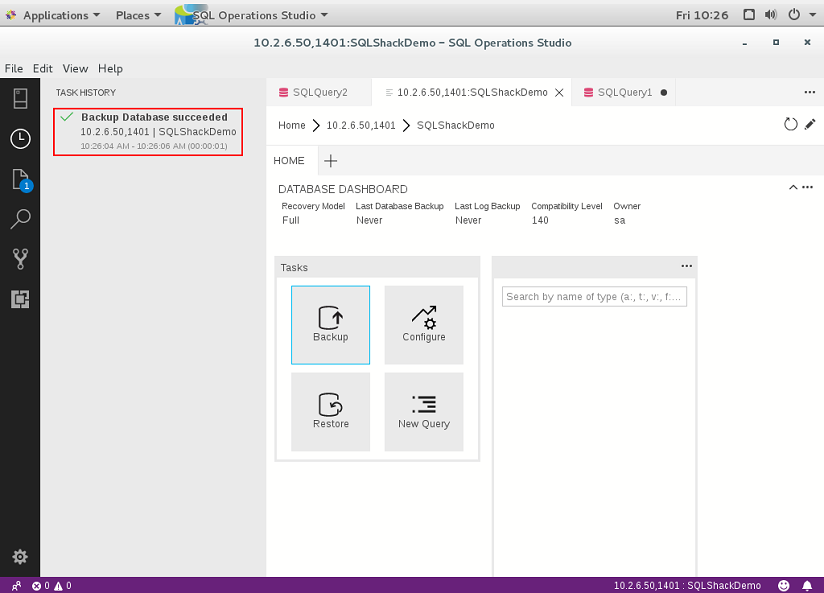Click the New Query task tile
This screenshot has width=824, height=593.
(x=424, y=412)
